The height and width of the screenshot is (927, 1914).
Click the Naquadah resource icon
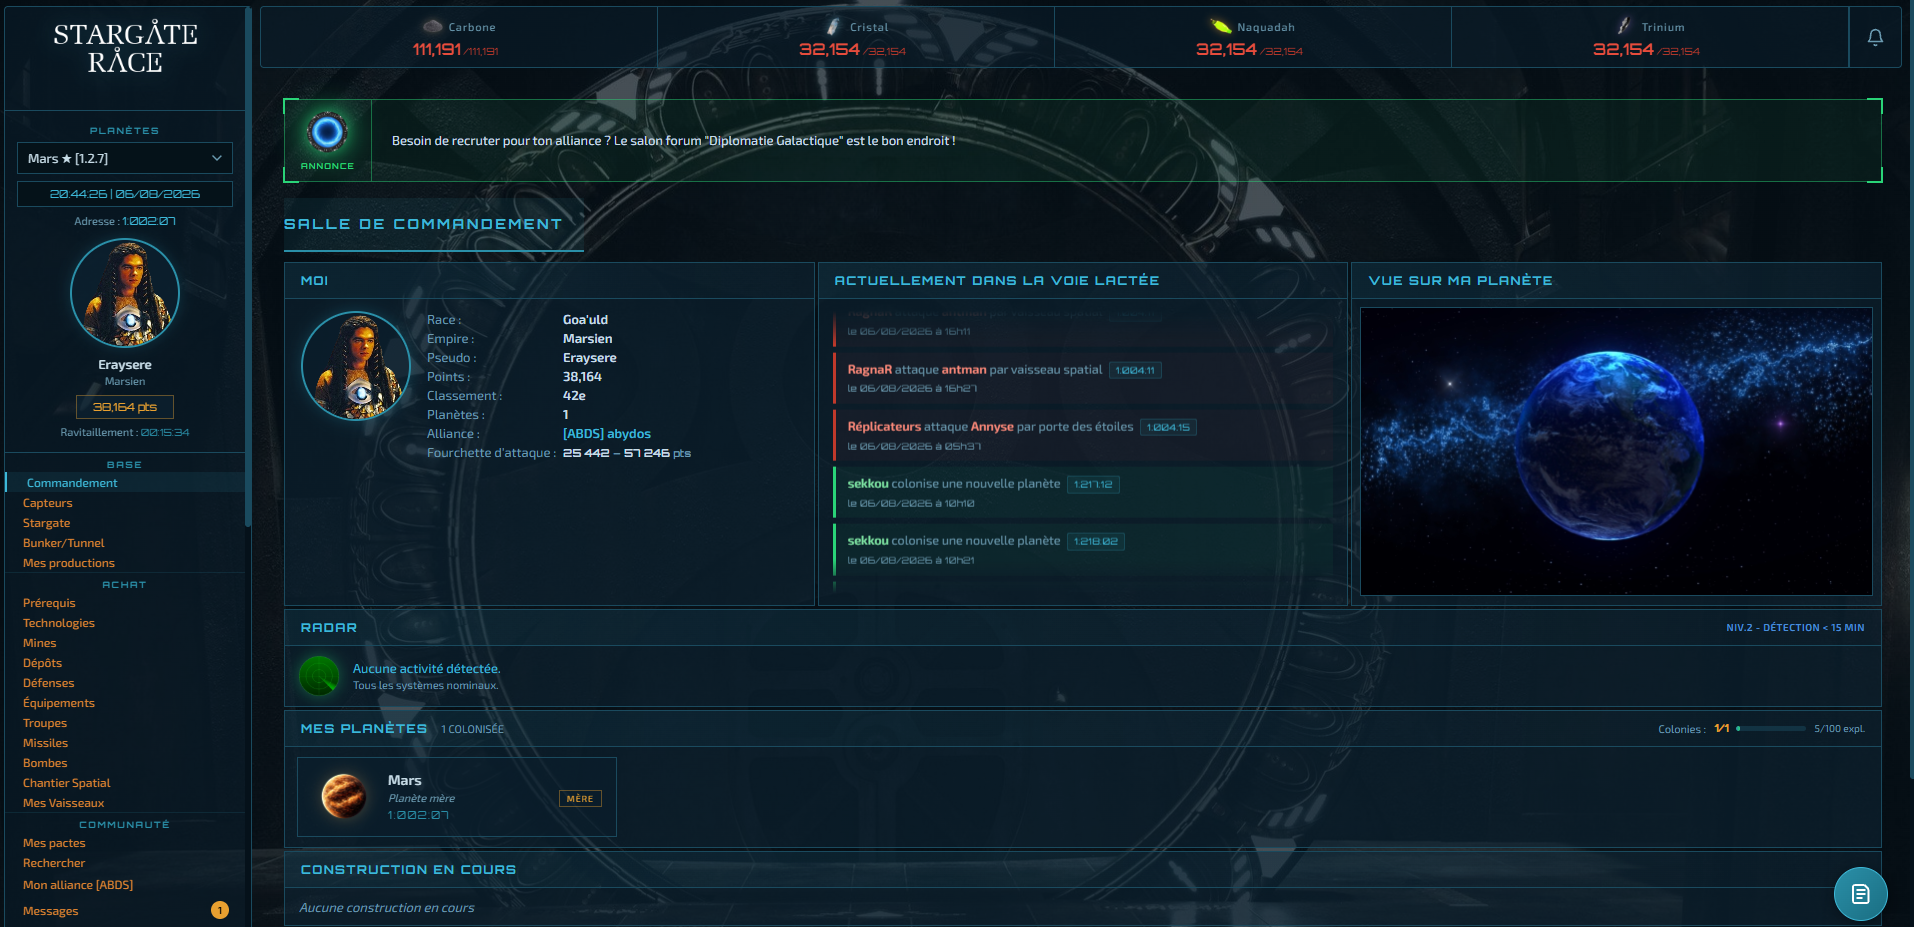1220,26
